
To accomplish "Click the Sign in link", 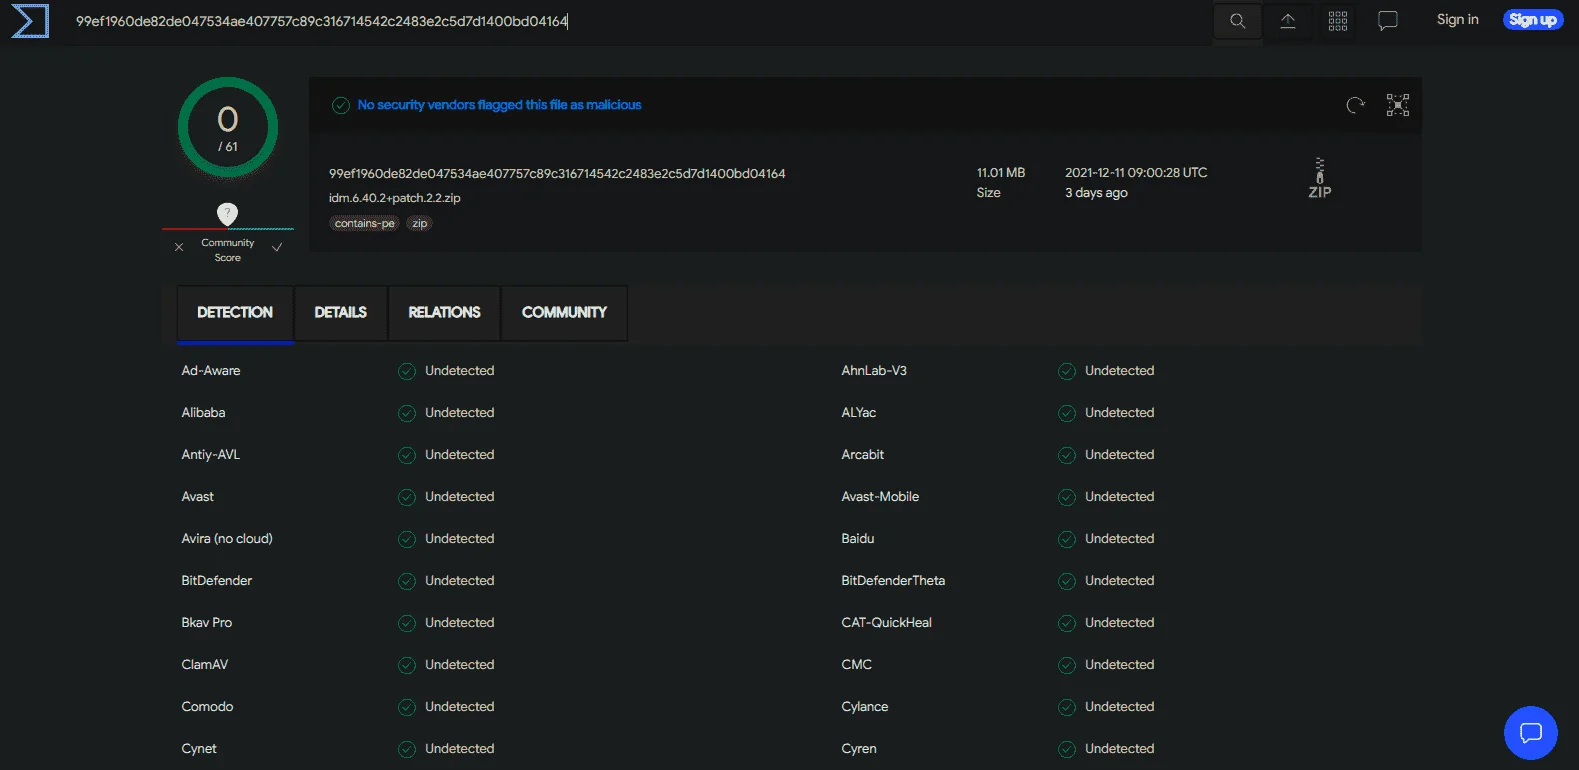I will point(1457,20).
